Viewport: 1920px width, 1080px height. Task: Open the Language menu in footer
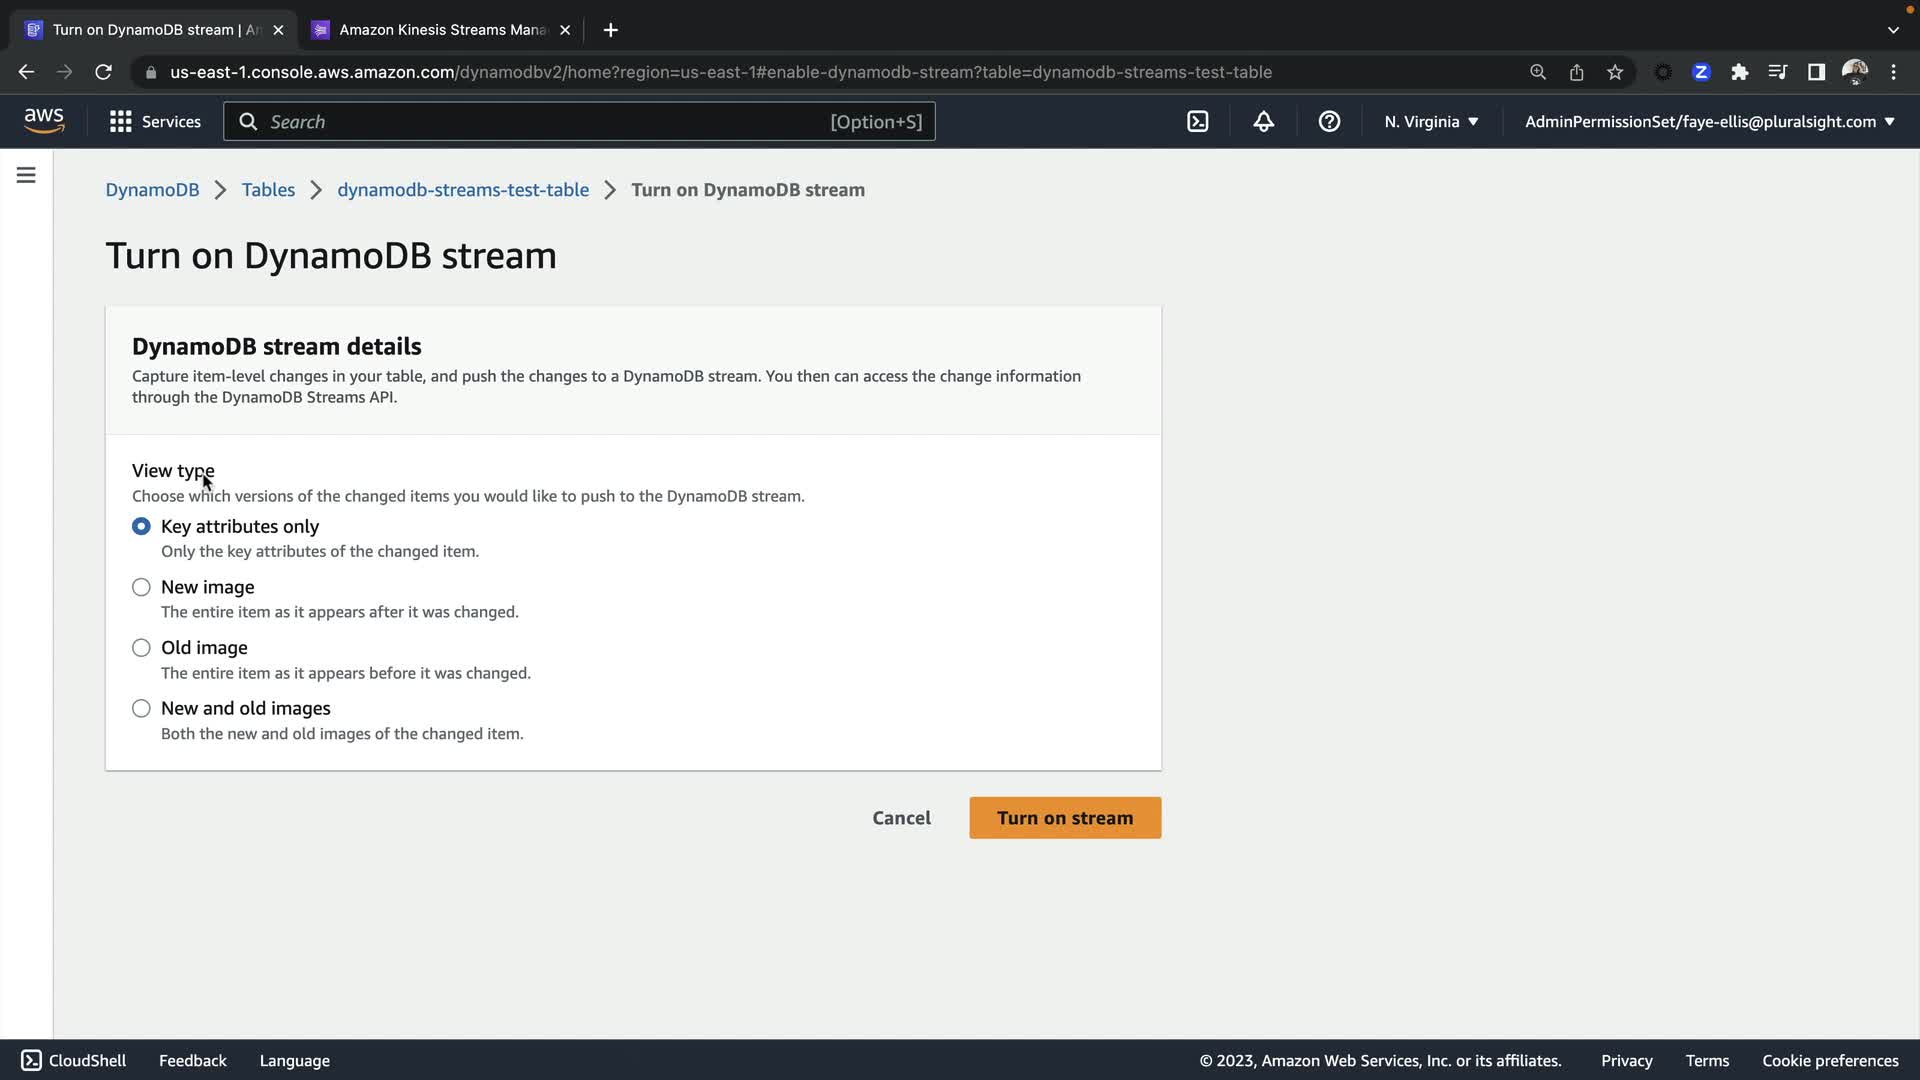pos(294,1060)
